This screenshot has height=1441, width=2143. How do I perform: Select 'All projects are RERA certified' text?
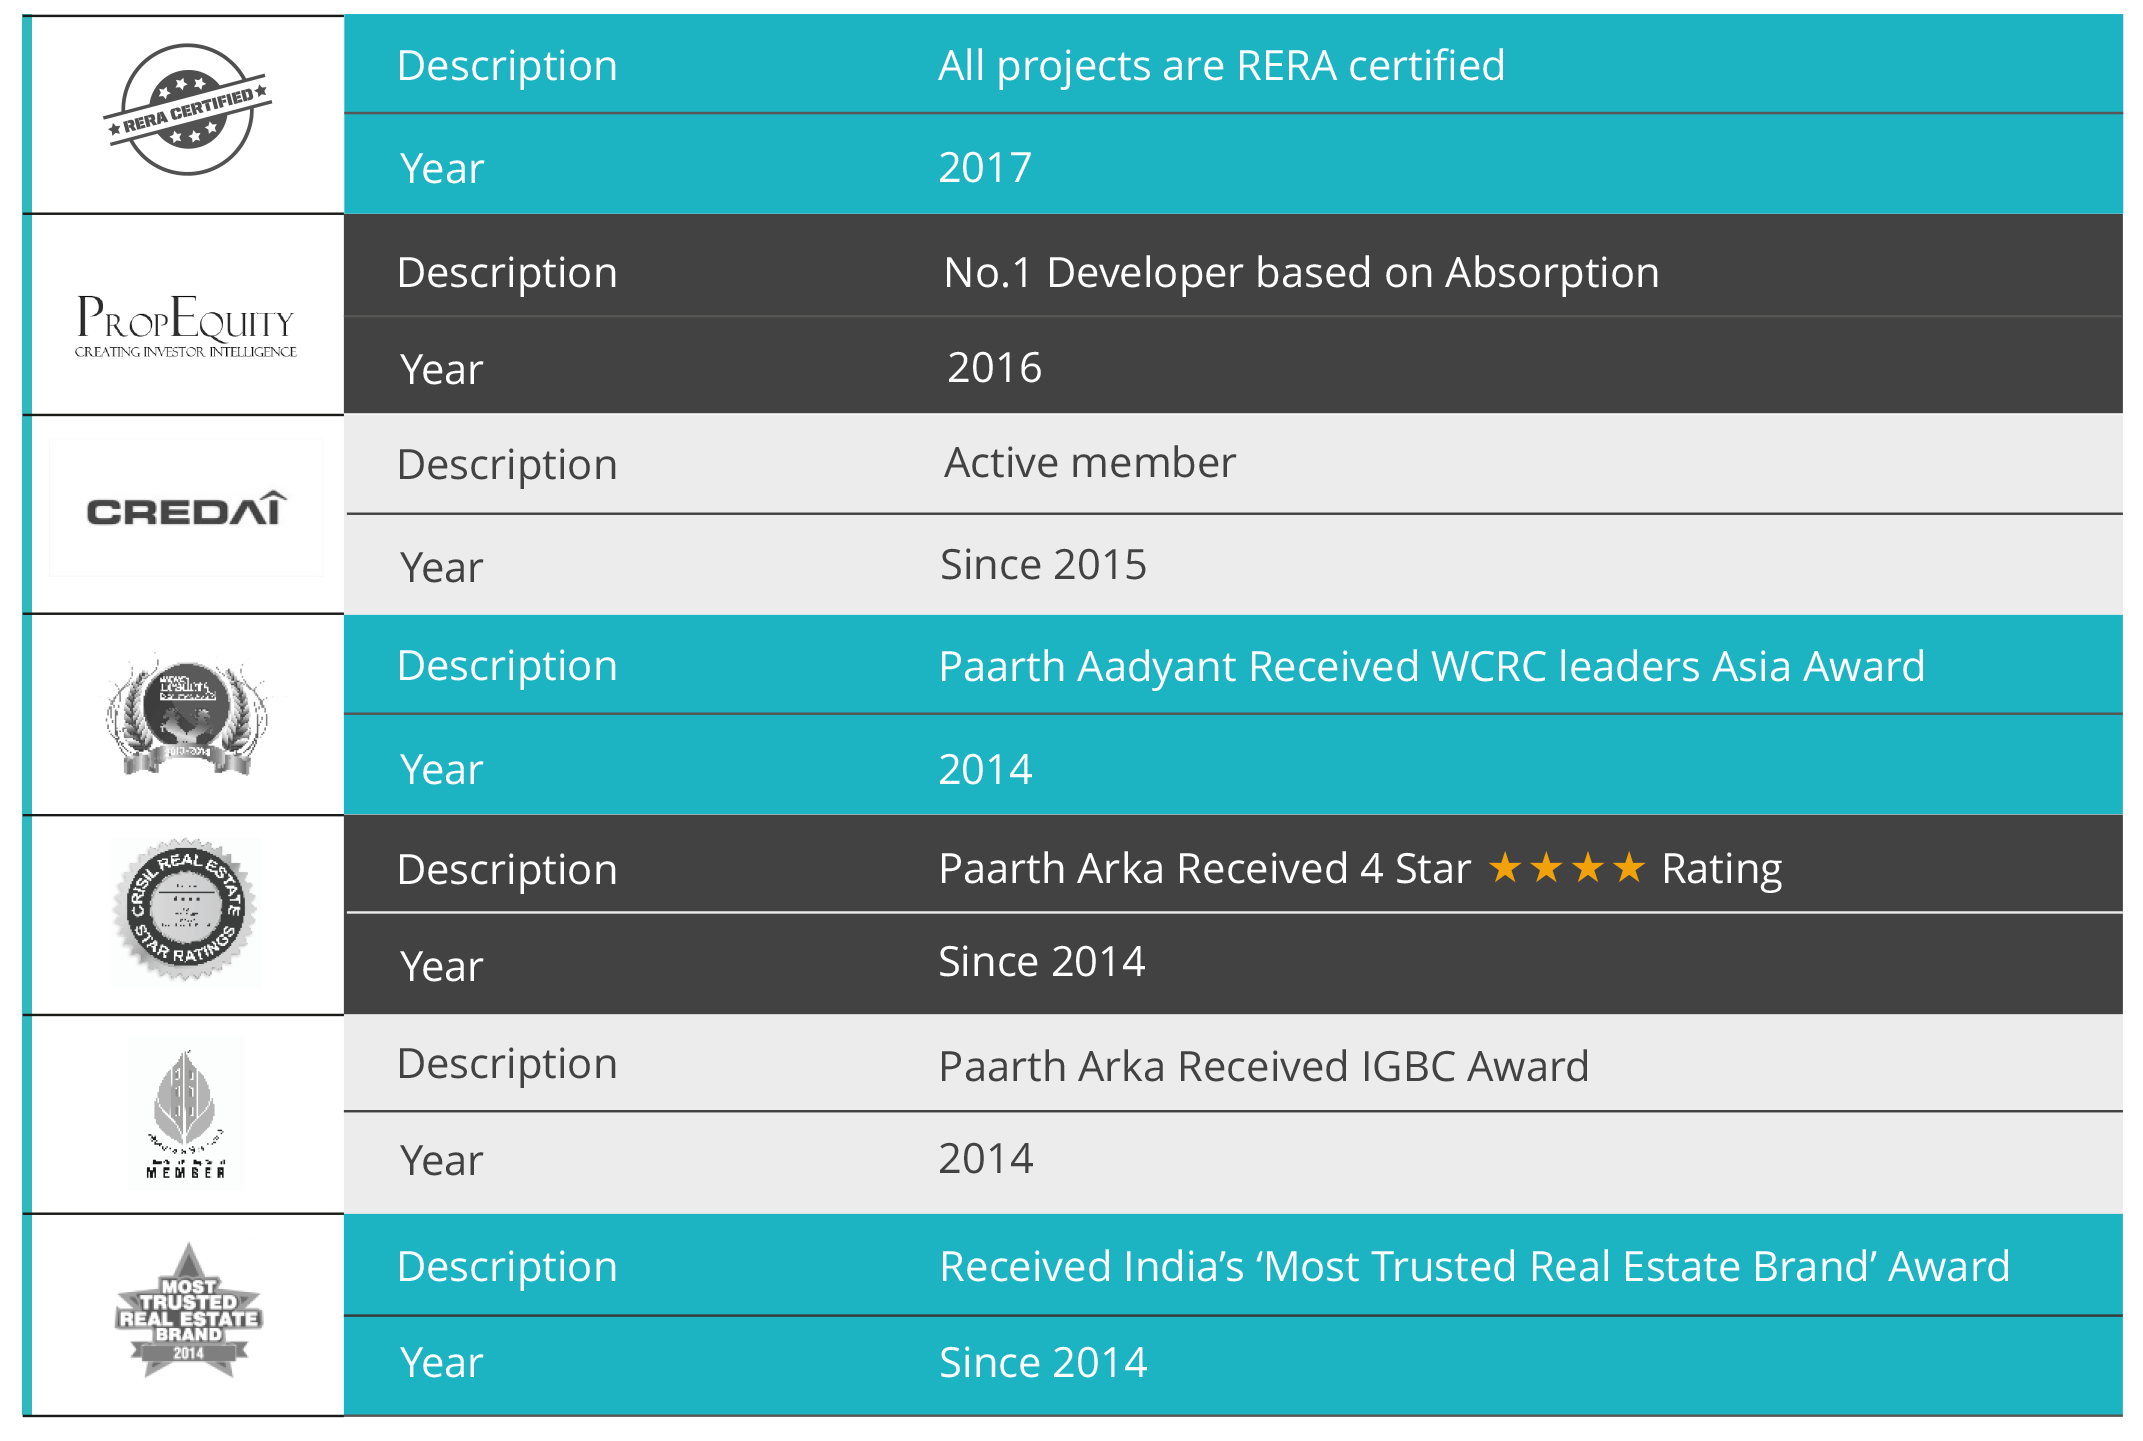click(x=1221, y=66)
